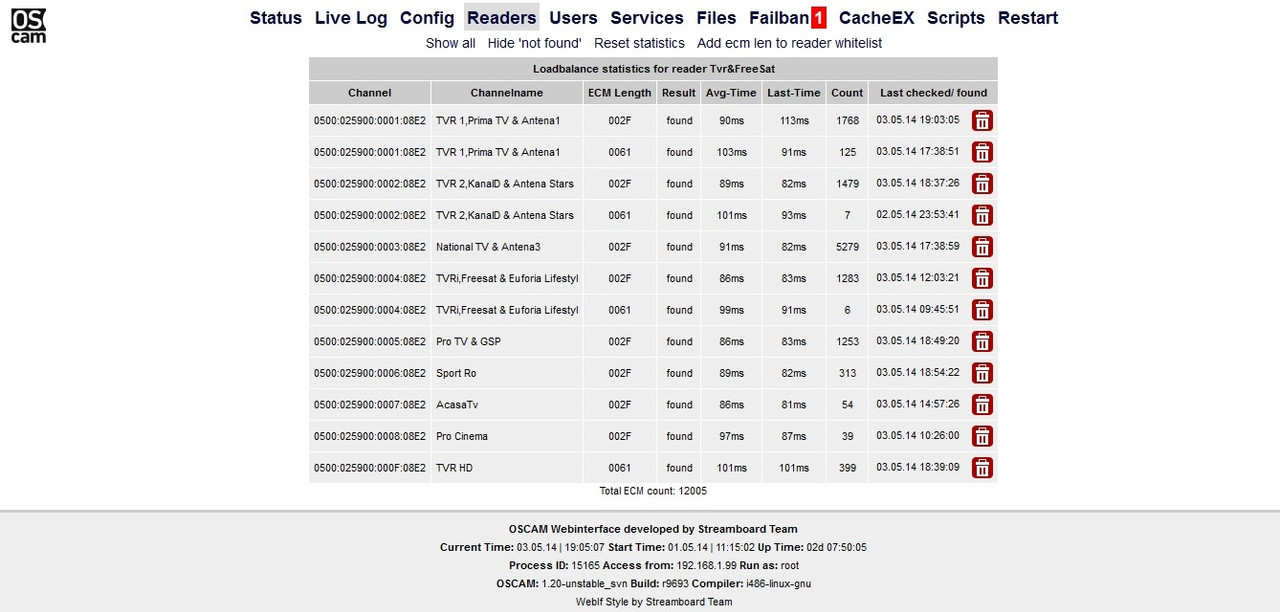The height and width of the screenshot is (612, 1280).
Task: Click channel name 'Sport Ro'
Action: point(456,373)
